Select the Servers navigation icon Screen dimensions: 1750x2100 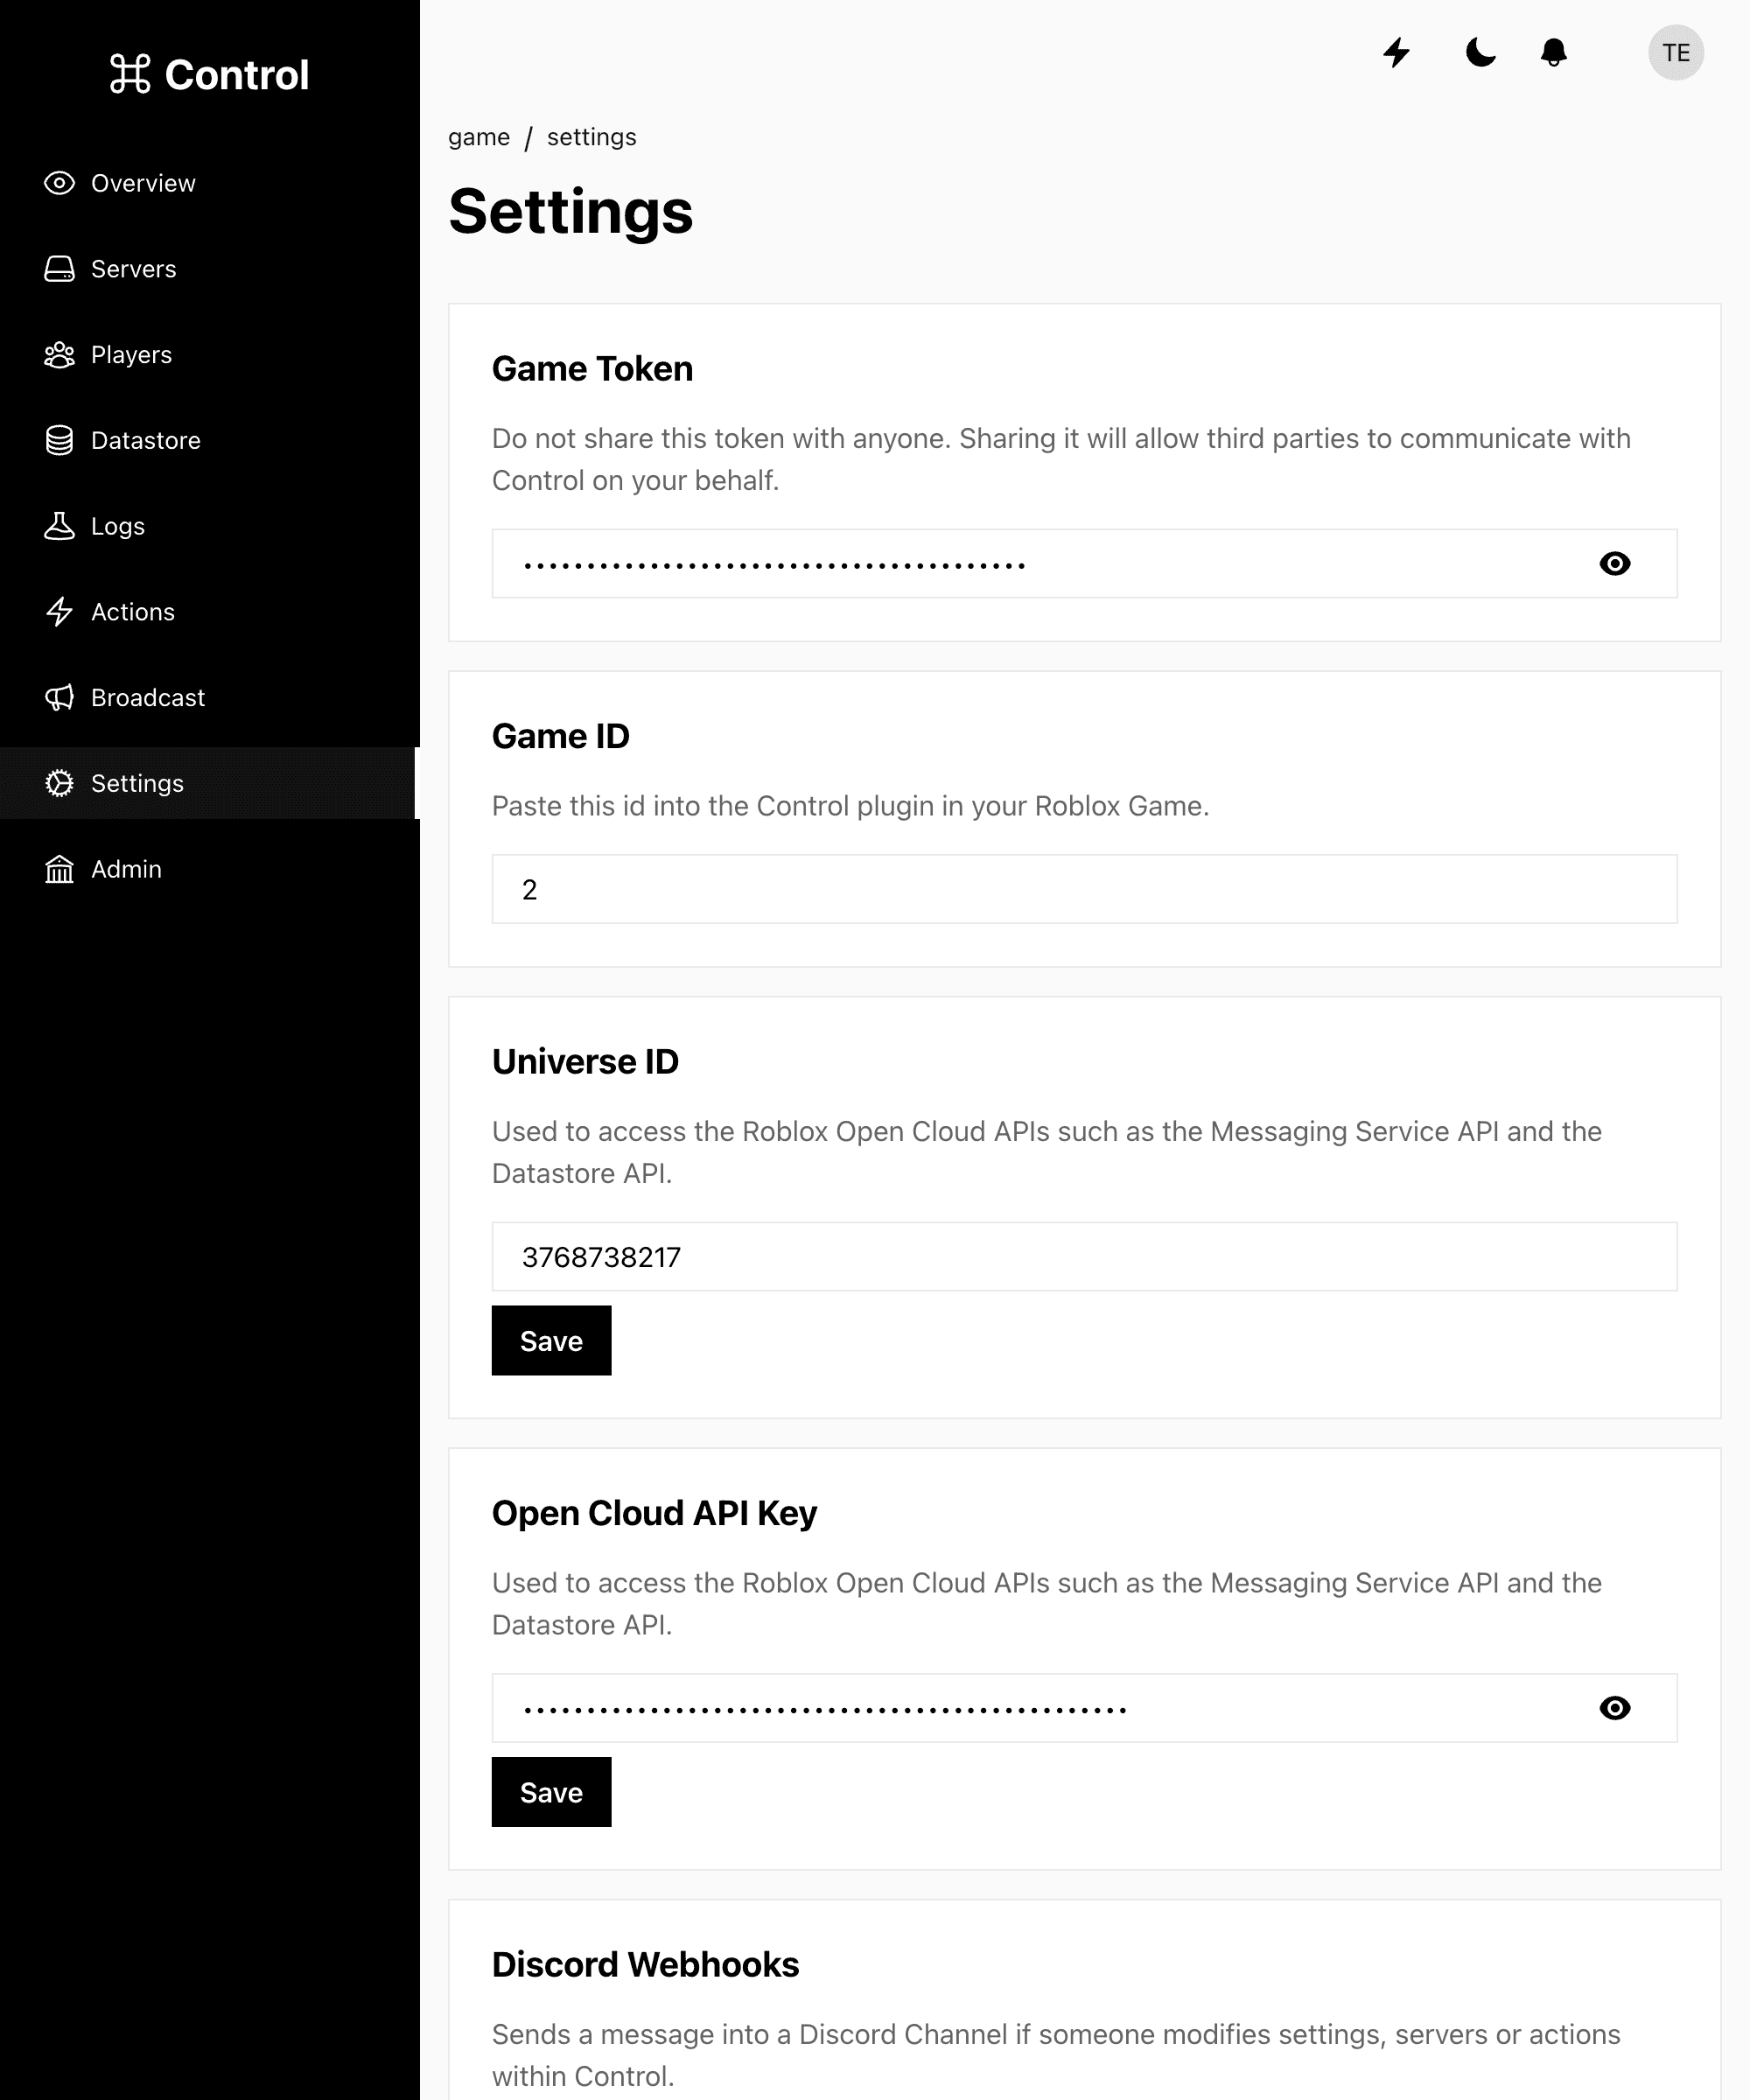pos(59,269)
